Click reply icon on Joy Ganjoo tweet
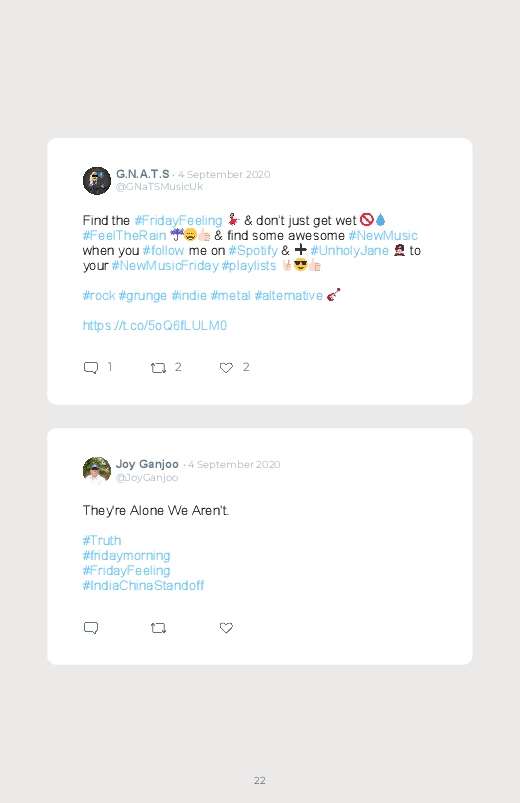 click(91, 628)
